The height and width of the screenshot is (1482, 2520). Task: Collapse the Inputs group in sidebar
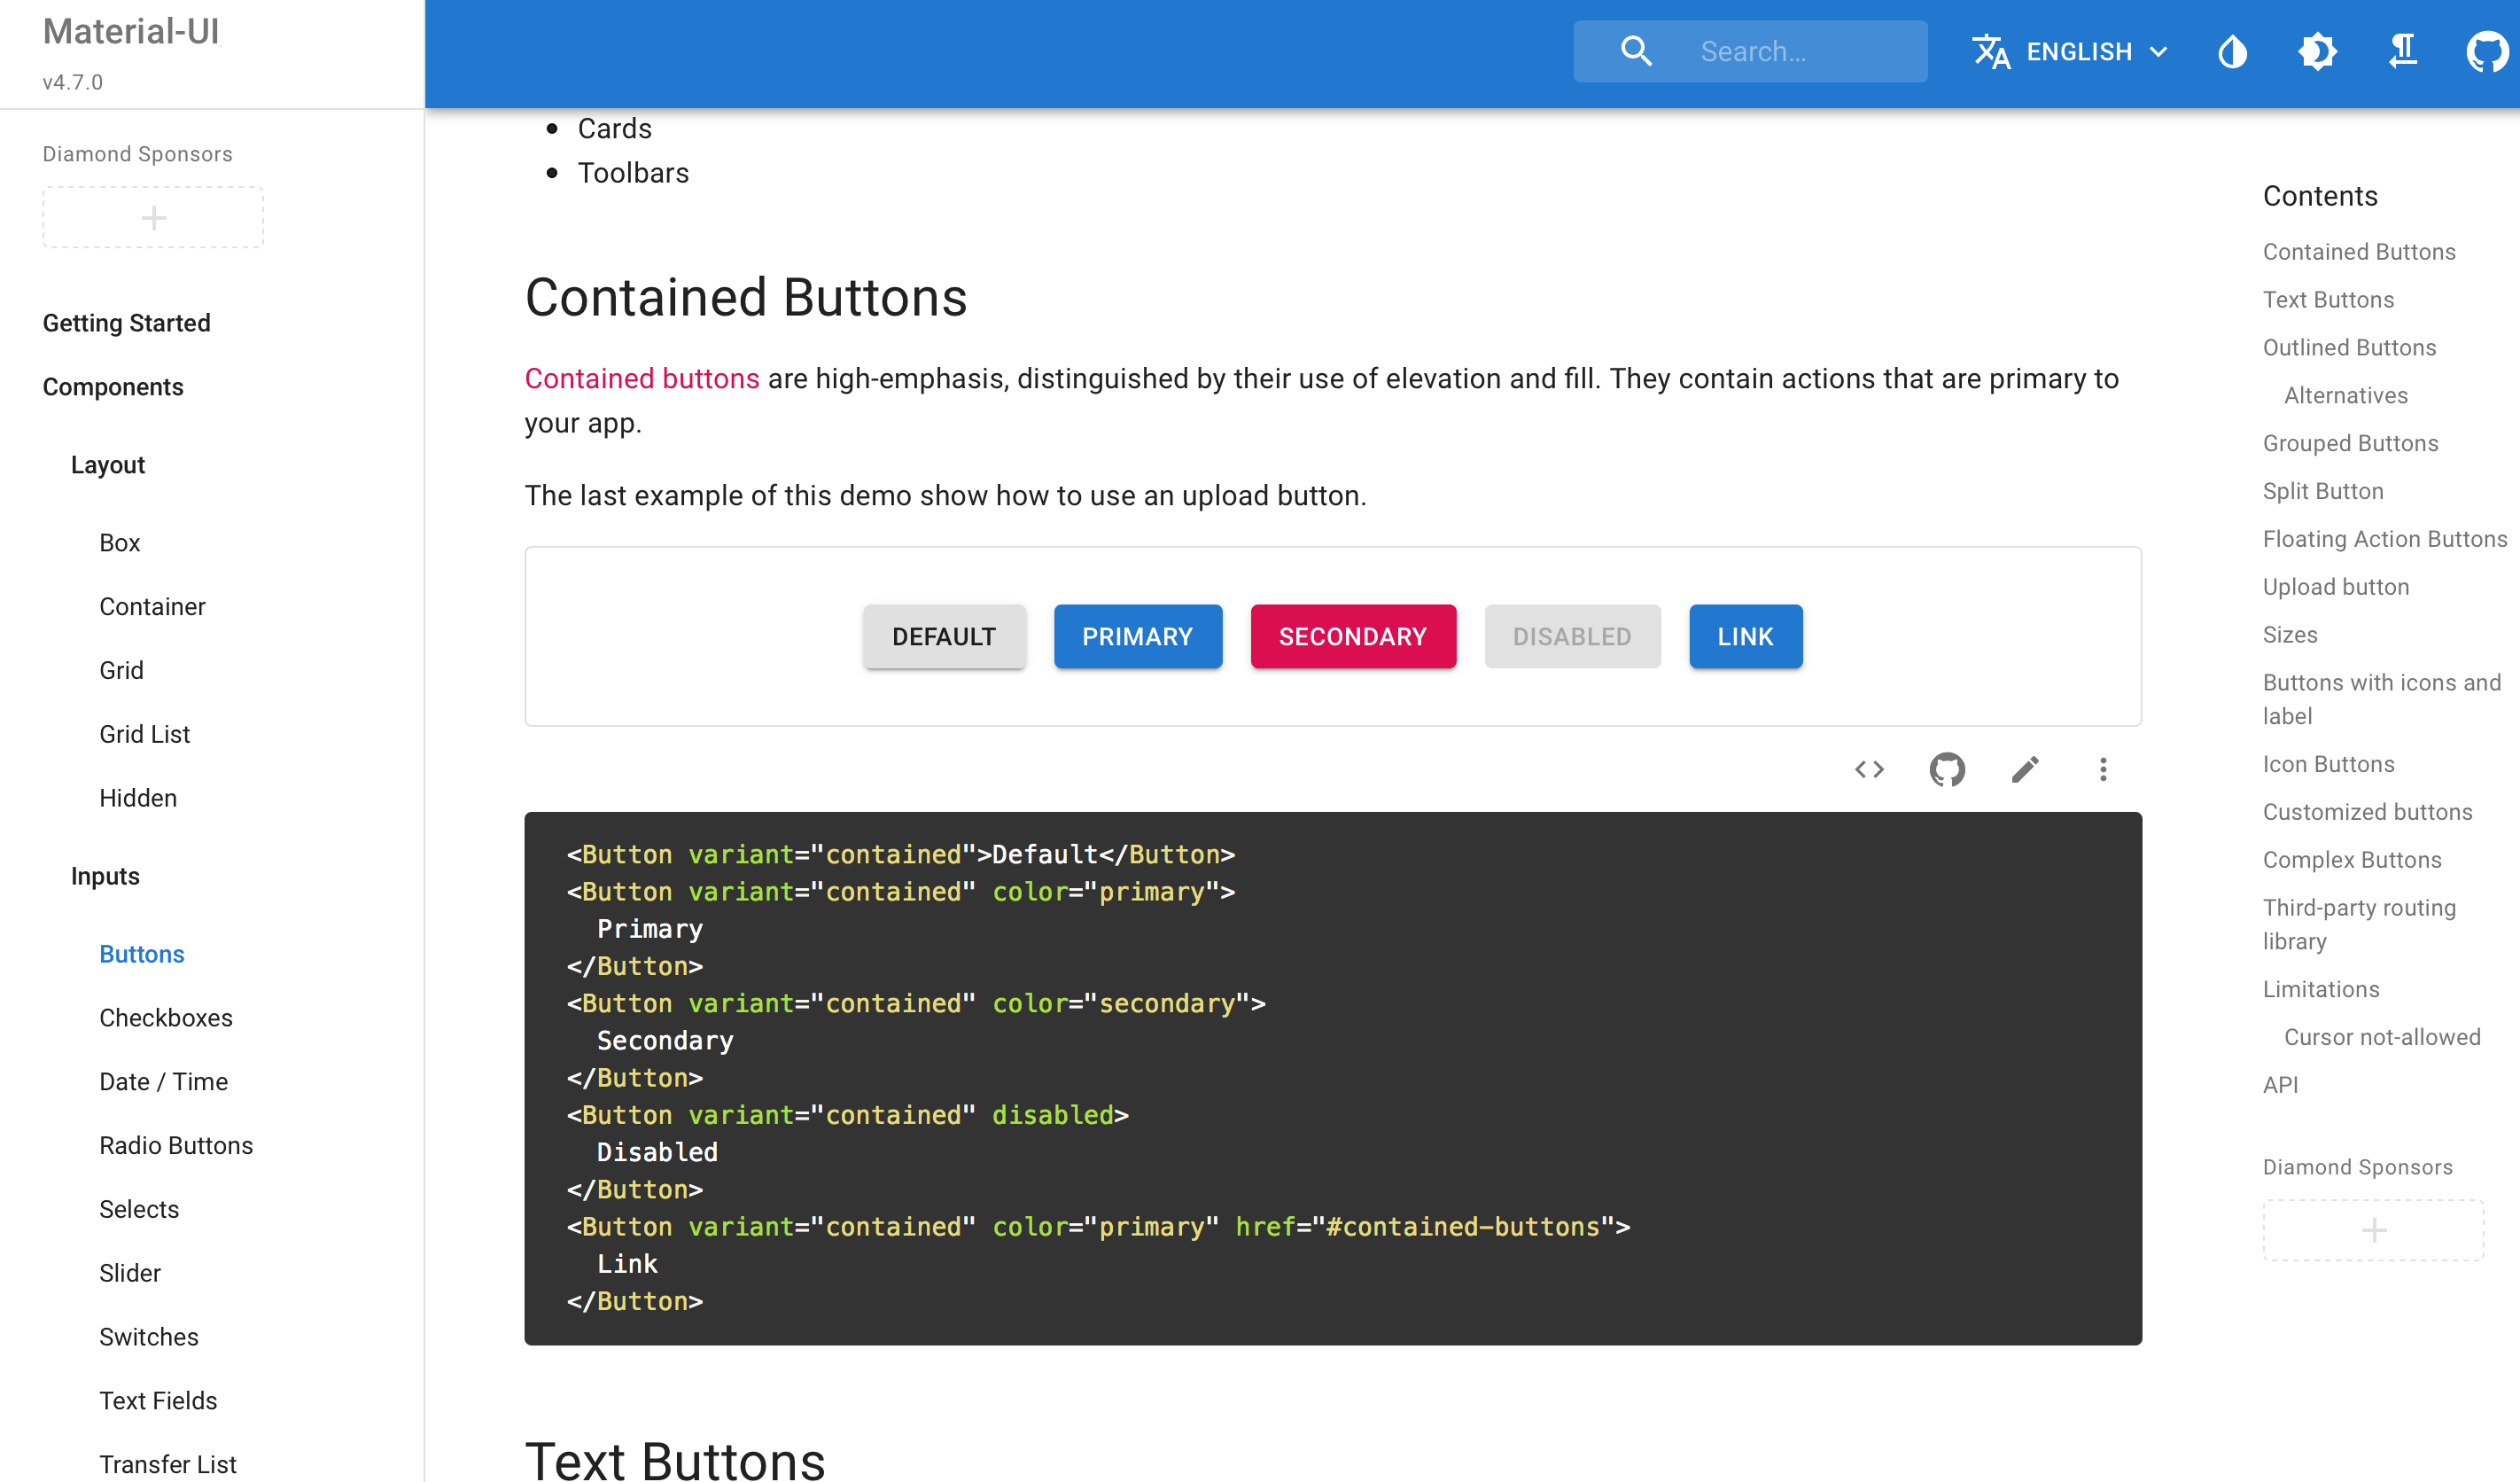tap(105, 876)
